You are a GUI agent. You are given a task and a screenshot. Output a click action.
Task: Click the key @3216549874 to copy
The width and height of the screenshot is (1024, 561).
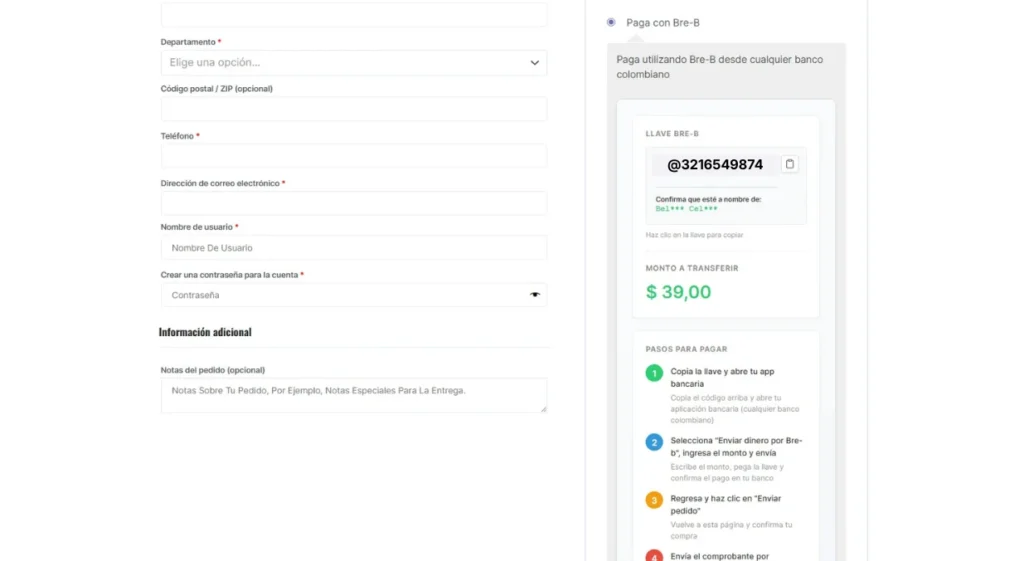click(715, 165)
